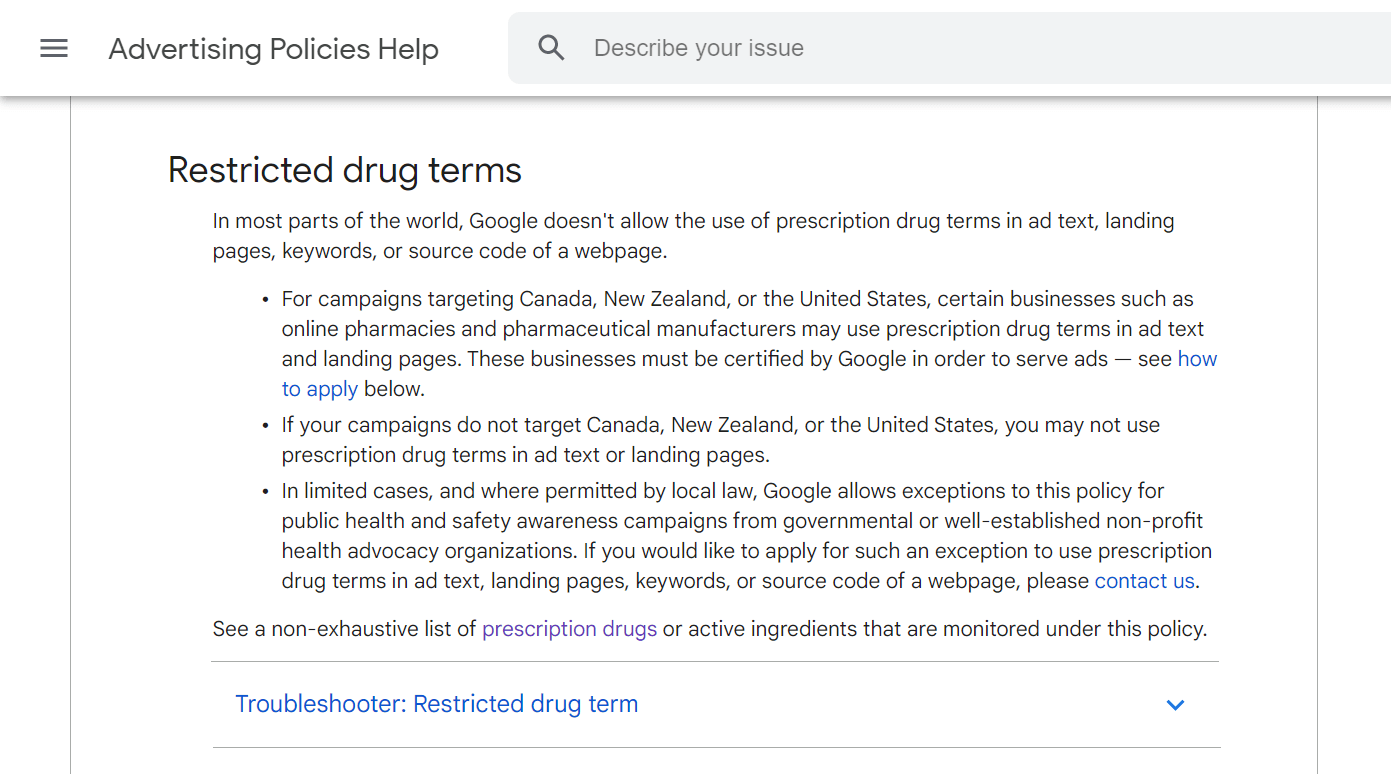1391x774 pixels.
Task: Click the search magnifier icon
Action: pyautogui.click(x=551, y=48)
